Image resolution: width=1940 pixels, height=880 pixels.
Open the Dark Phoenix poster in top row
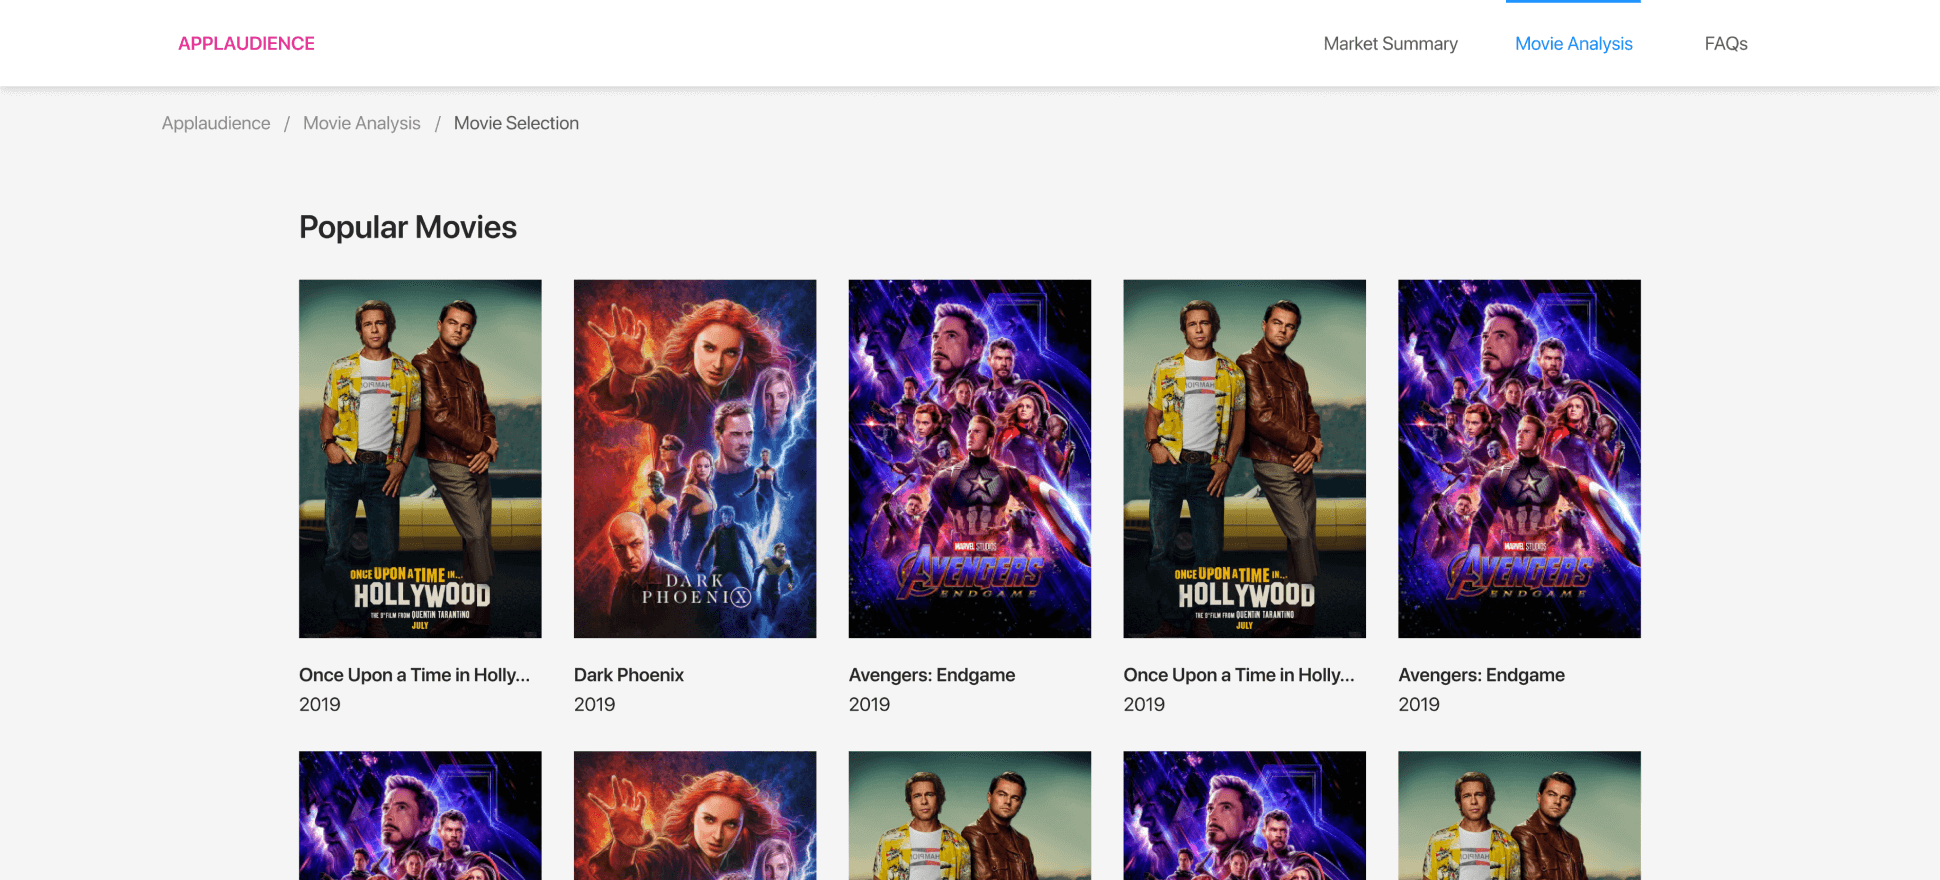695,459
